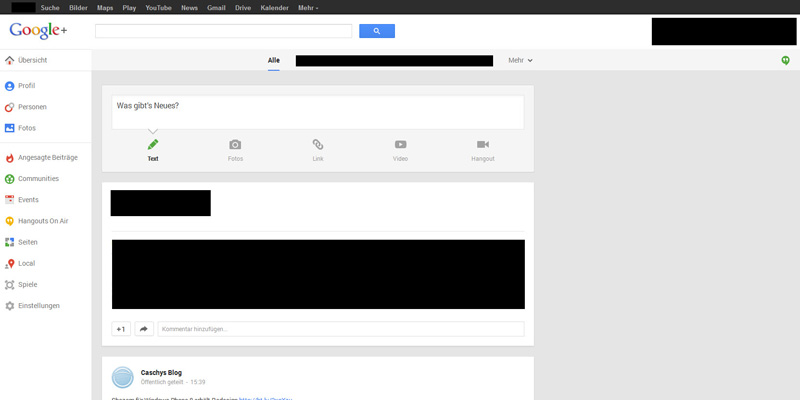This screenshot has width=800, height=400.
Task: Open the Spiele games icon
Action: pyautogui.click(x=9, y=285)
